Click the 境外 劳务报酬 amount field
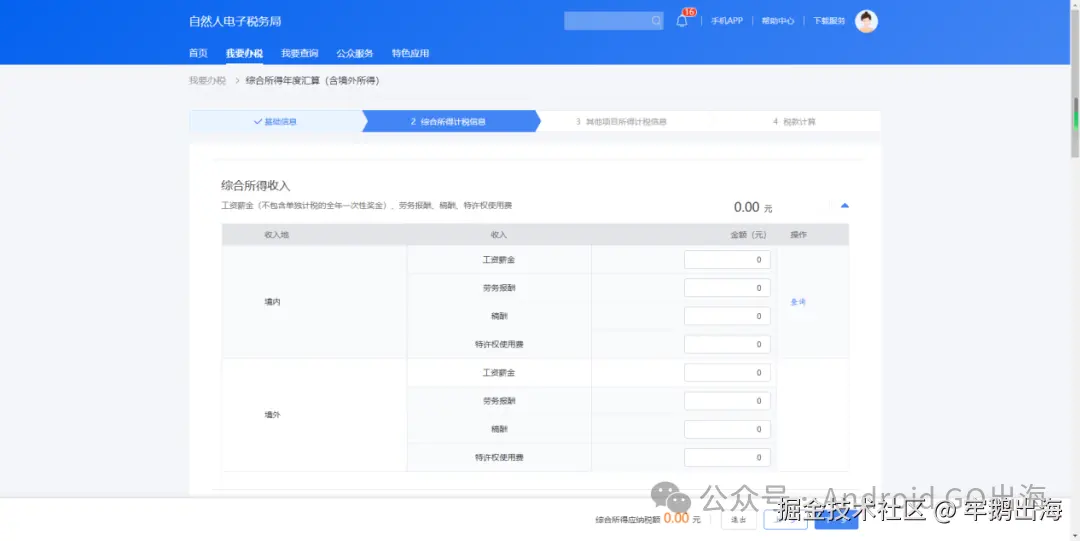 coord(727,401)
